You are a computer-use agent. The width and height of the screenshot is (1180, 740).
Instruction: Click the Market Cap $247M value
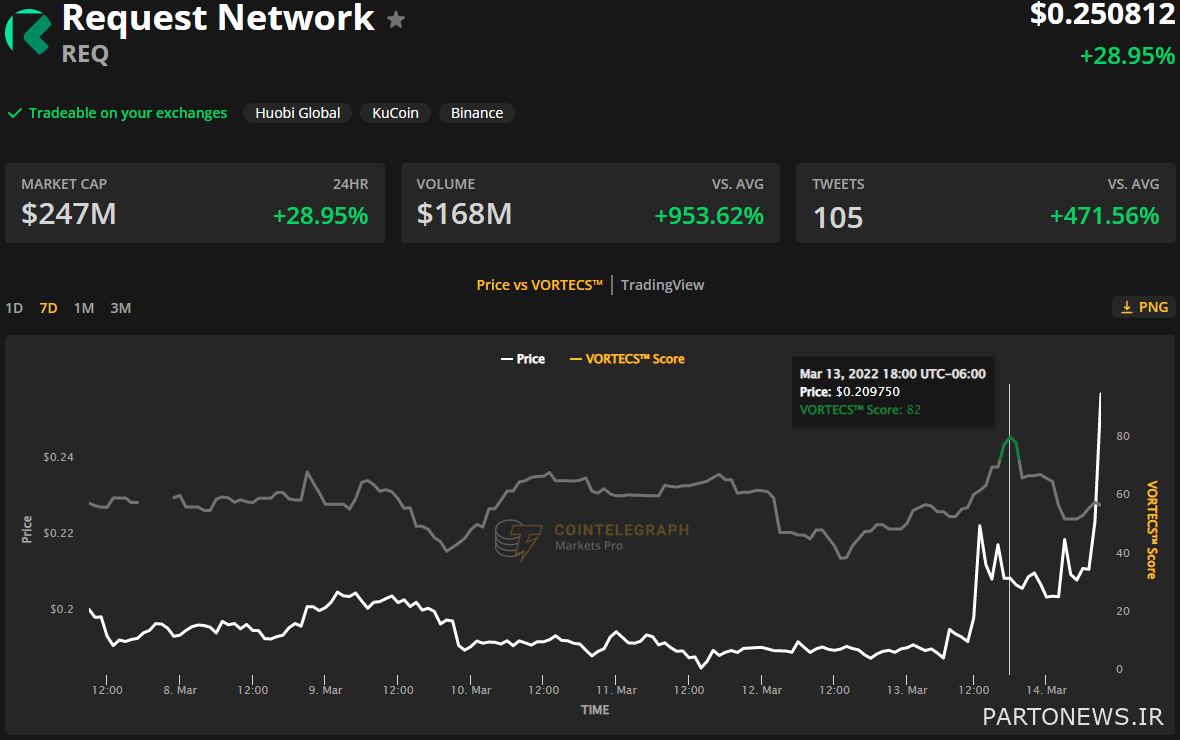tap(68, 215)
